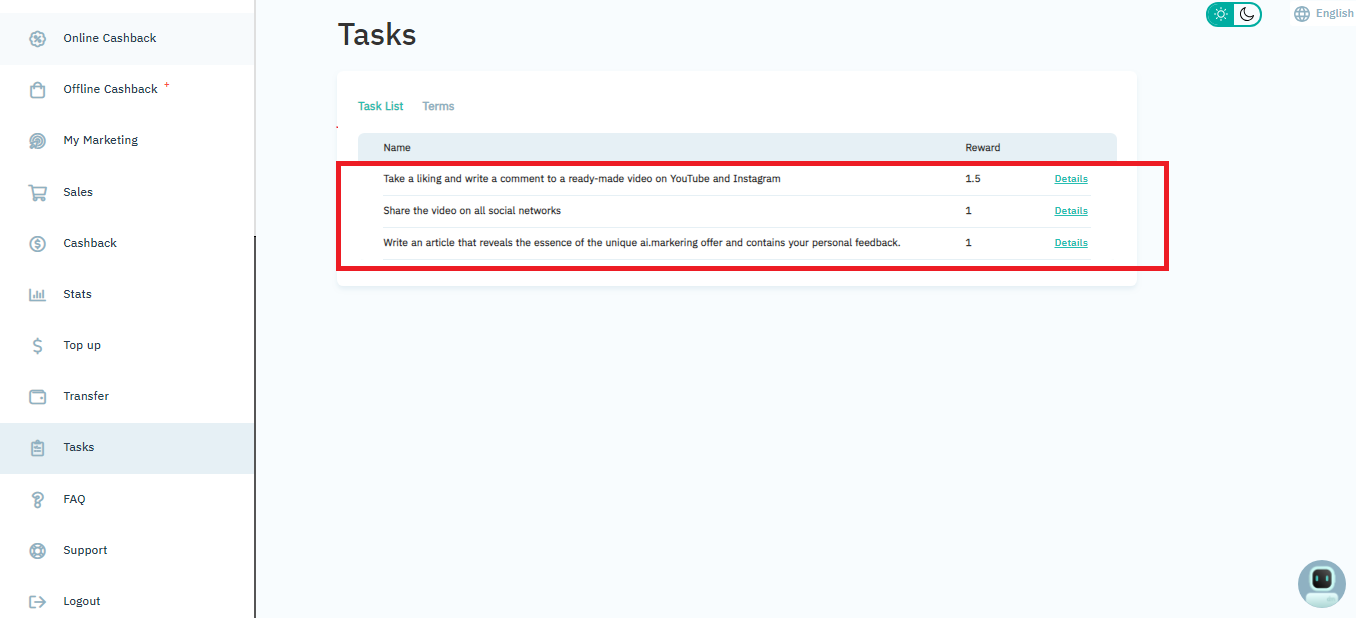
Task: Open the chatbot robot assistant
Action: click(x=1322, y=584)
